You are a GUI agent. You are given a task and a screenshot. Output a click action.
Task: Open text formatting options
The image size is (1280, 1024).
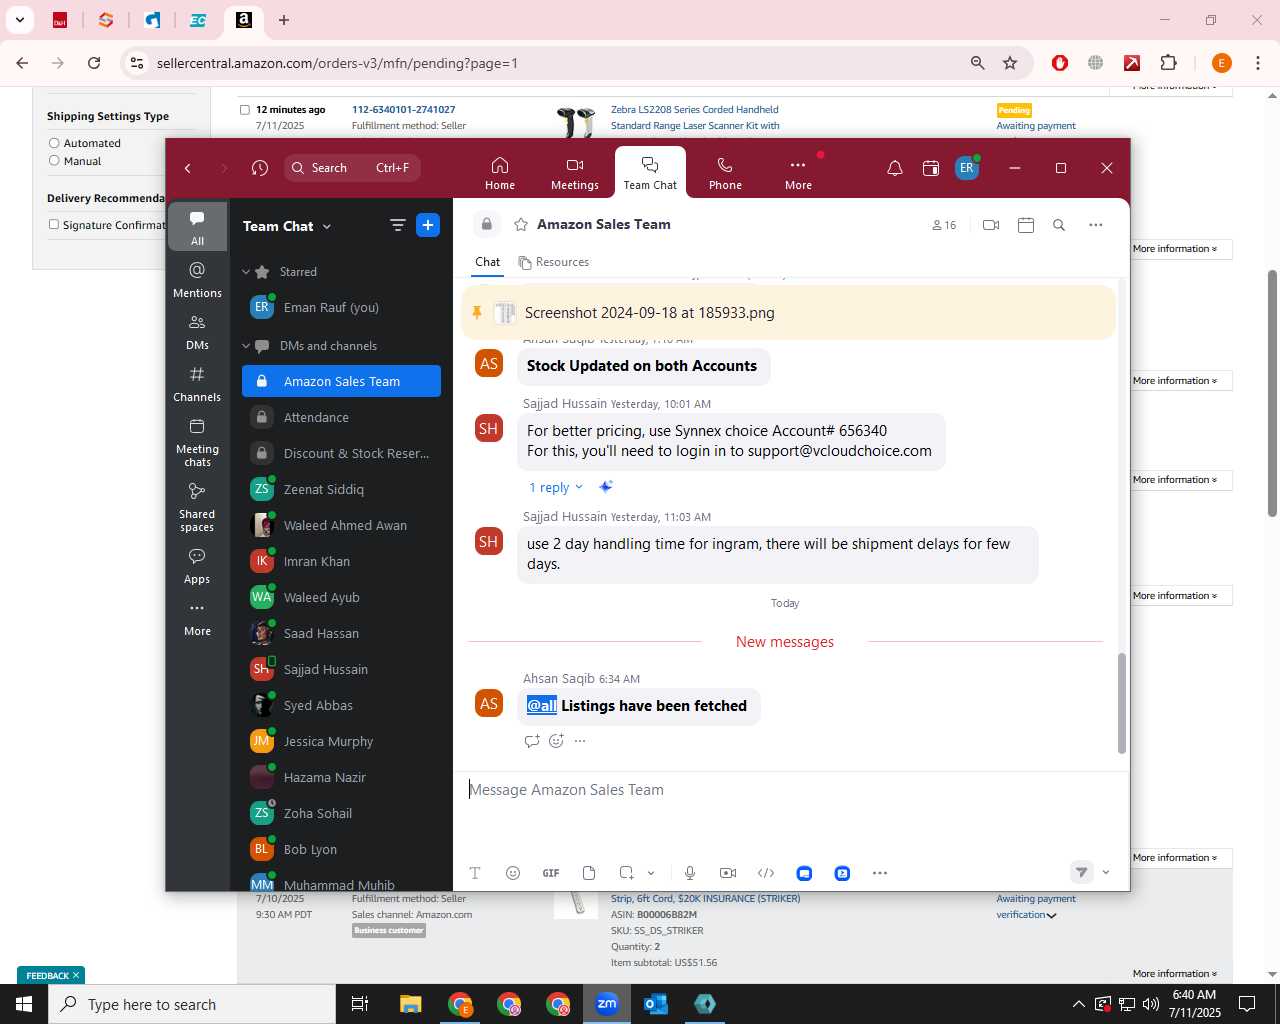point(475,873)
